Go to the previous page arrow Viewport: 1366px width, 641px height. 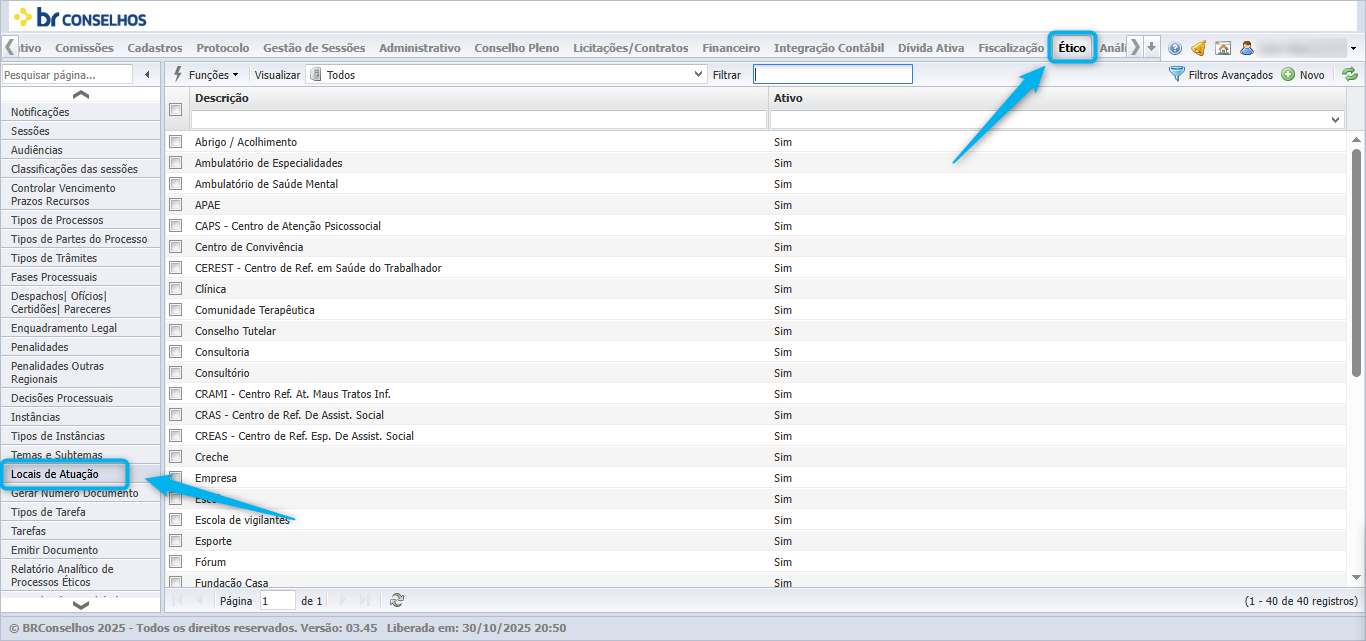198,600
